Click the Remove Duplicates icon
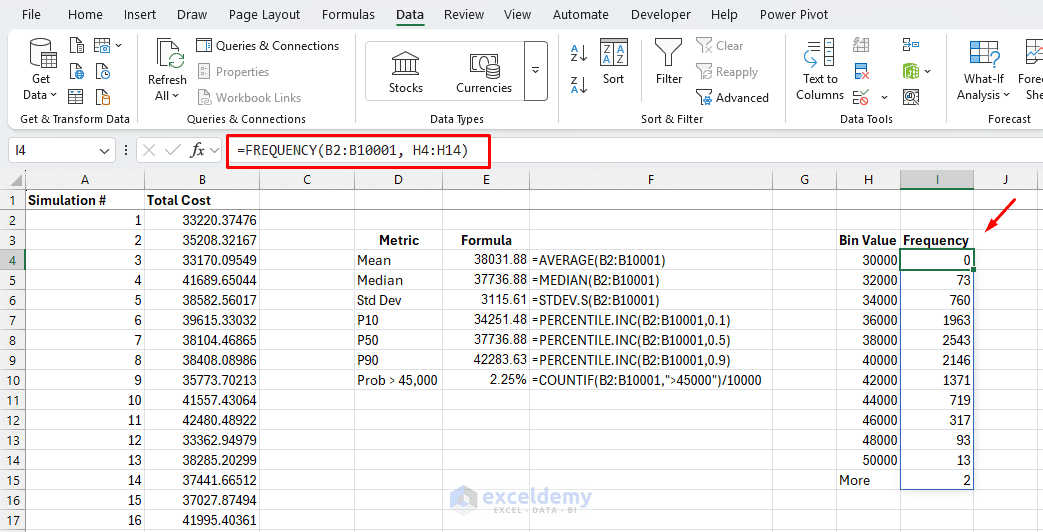Screen dimensions: 1043x532 tap(861, 71)
